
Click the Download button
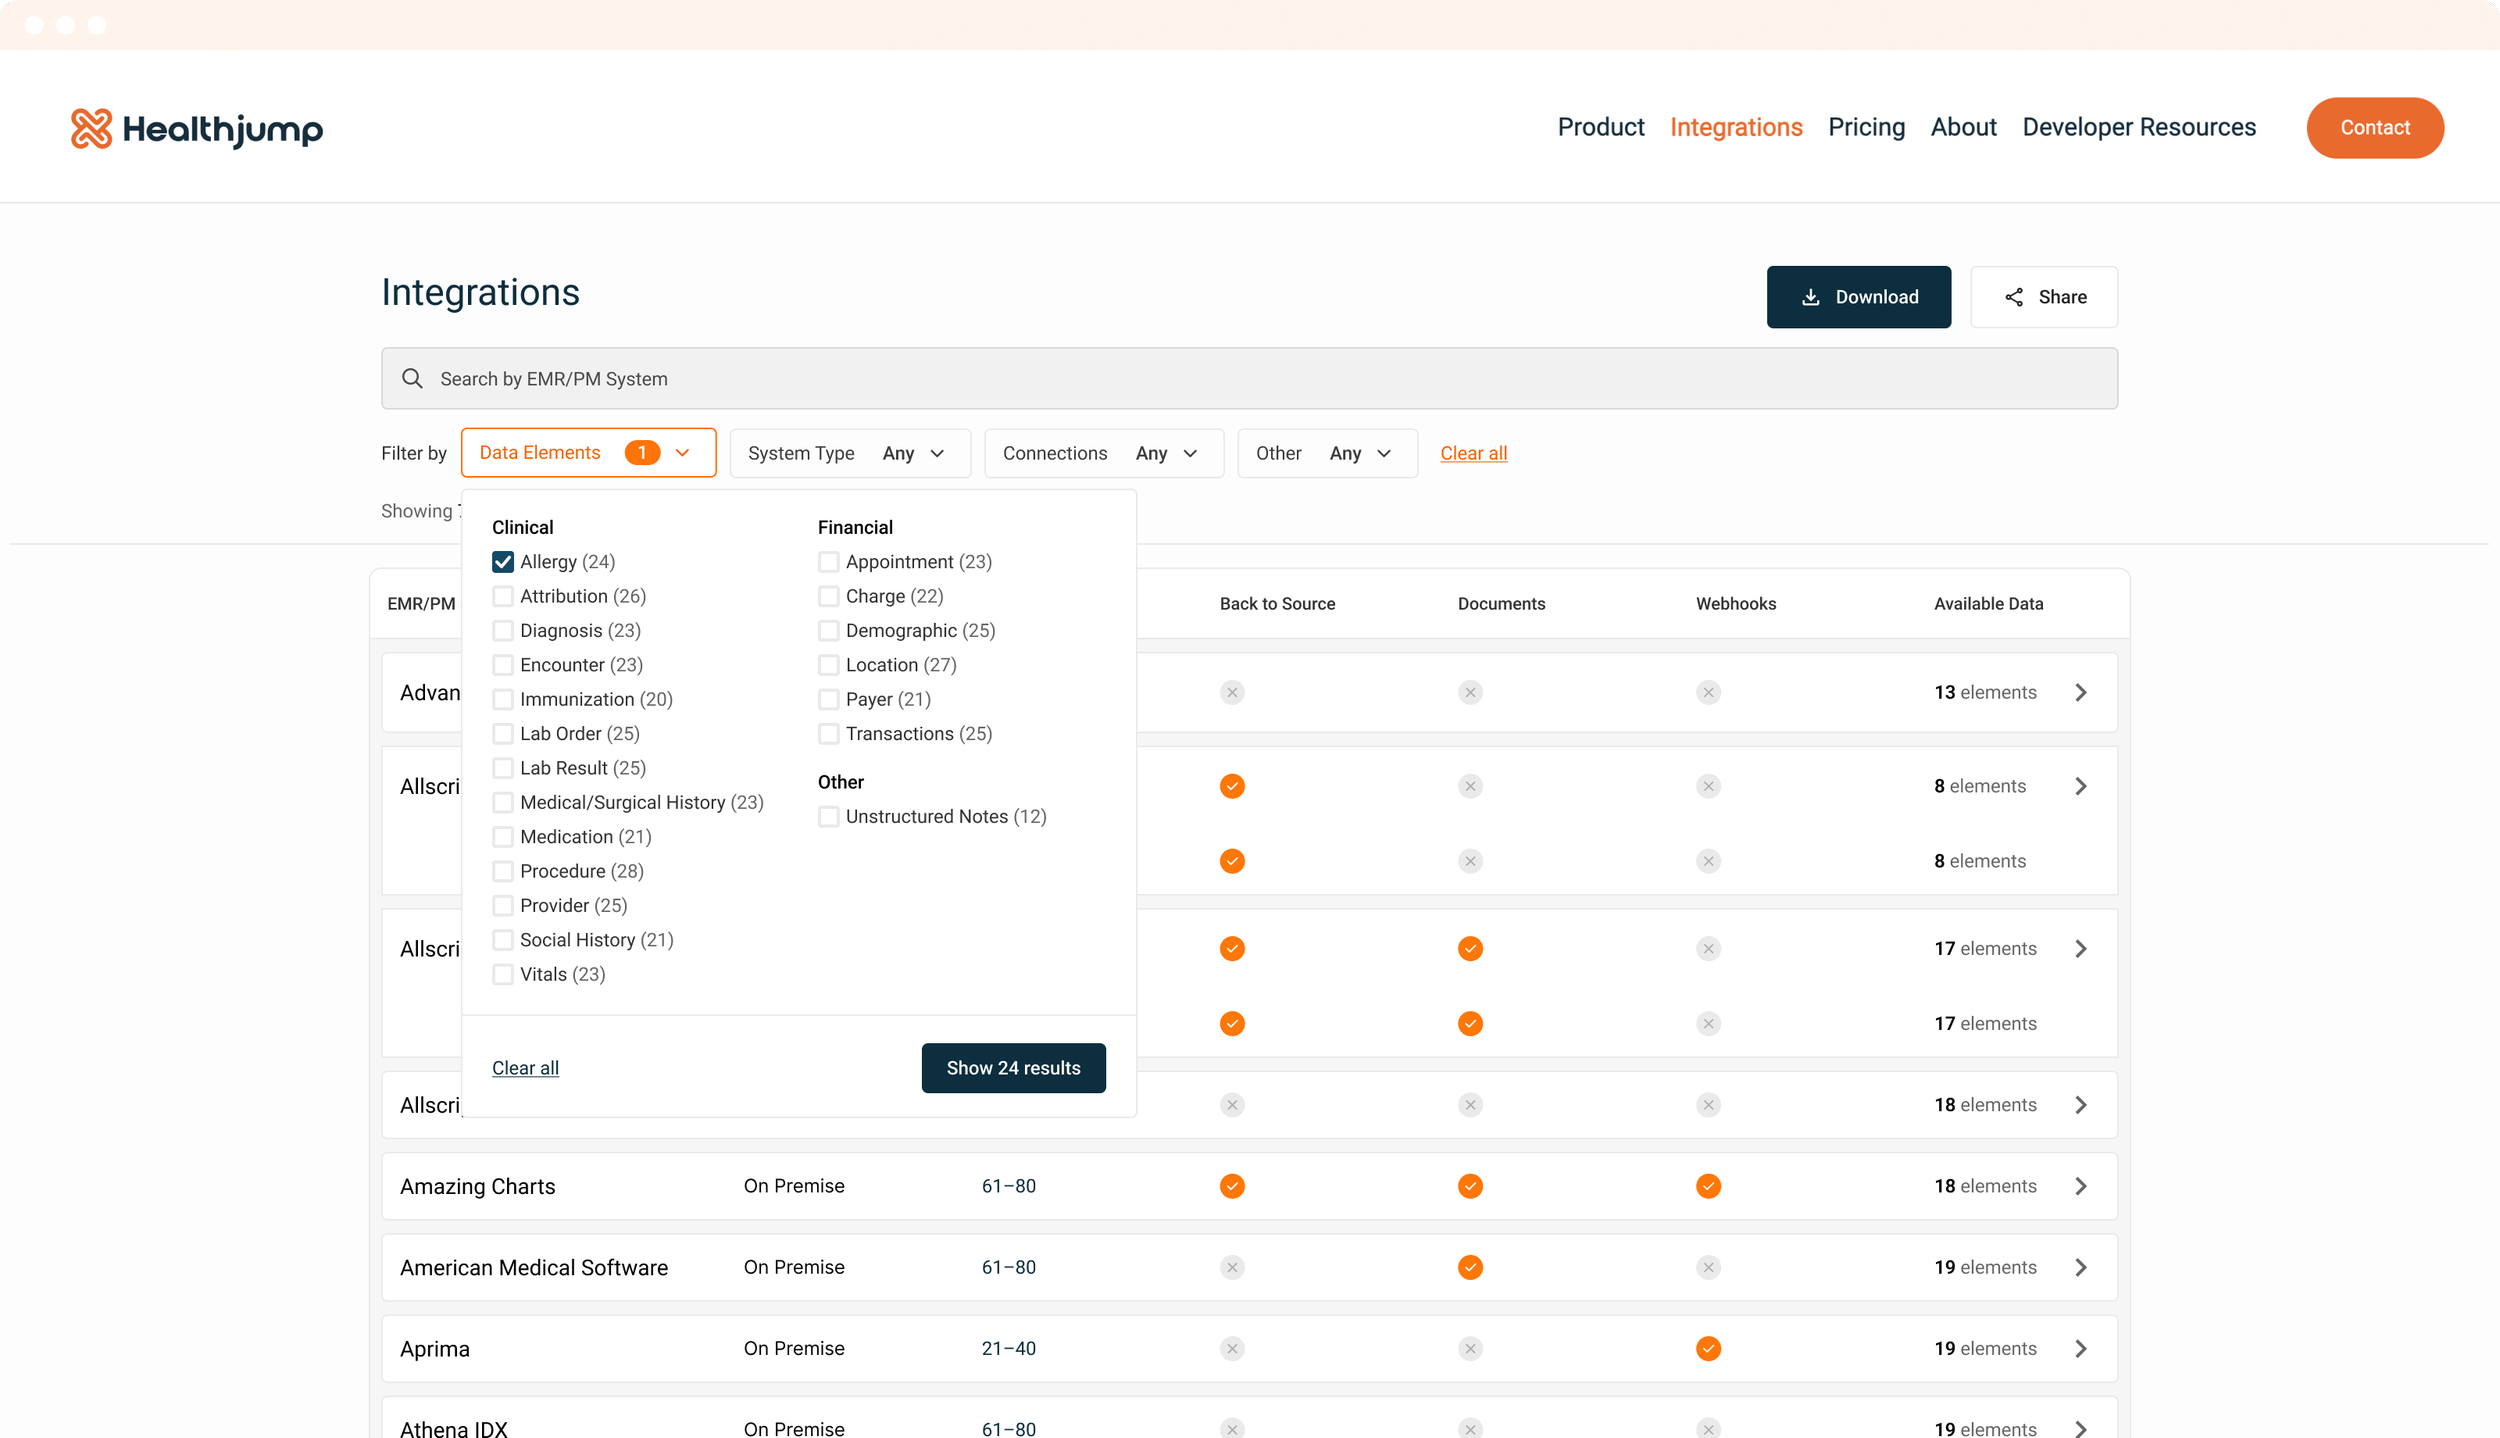[x=1858, y=297]
